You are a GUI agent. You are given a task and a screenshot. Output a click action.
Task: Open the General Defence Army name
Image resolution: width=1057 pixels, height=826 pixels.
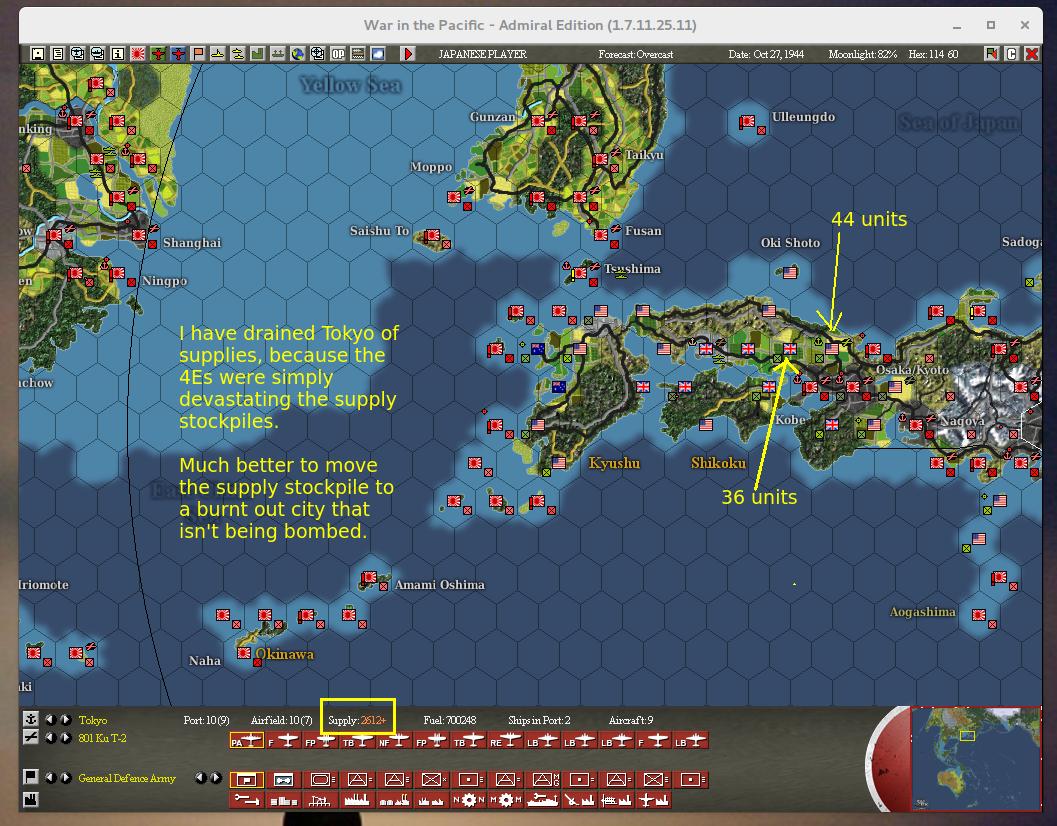127,778
